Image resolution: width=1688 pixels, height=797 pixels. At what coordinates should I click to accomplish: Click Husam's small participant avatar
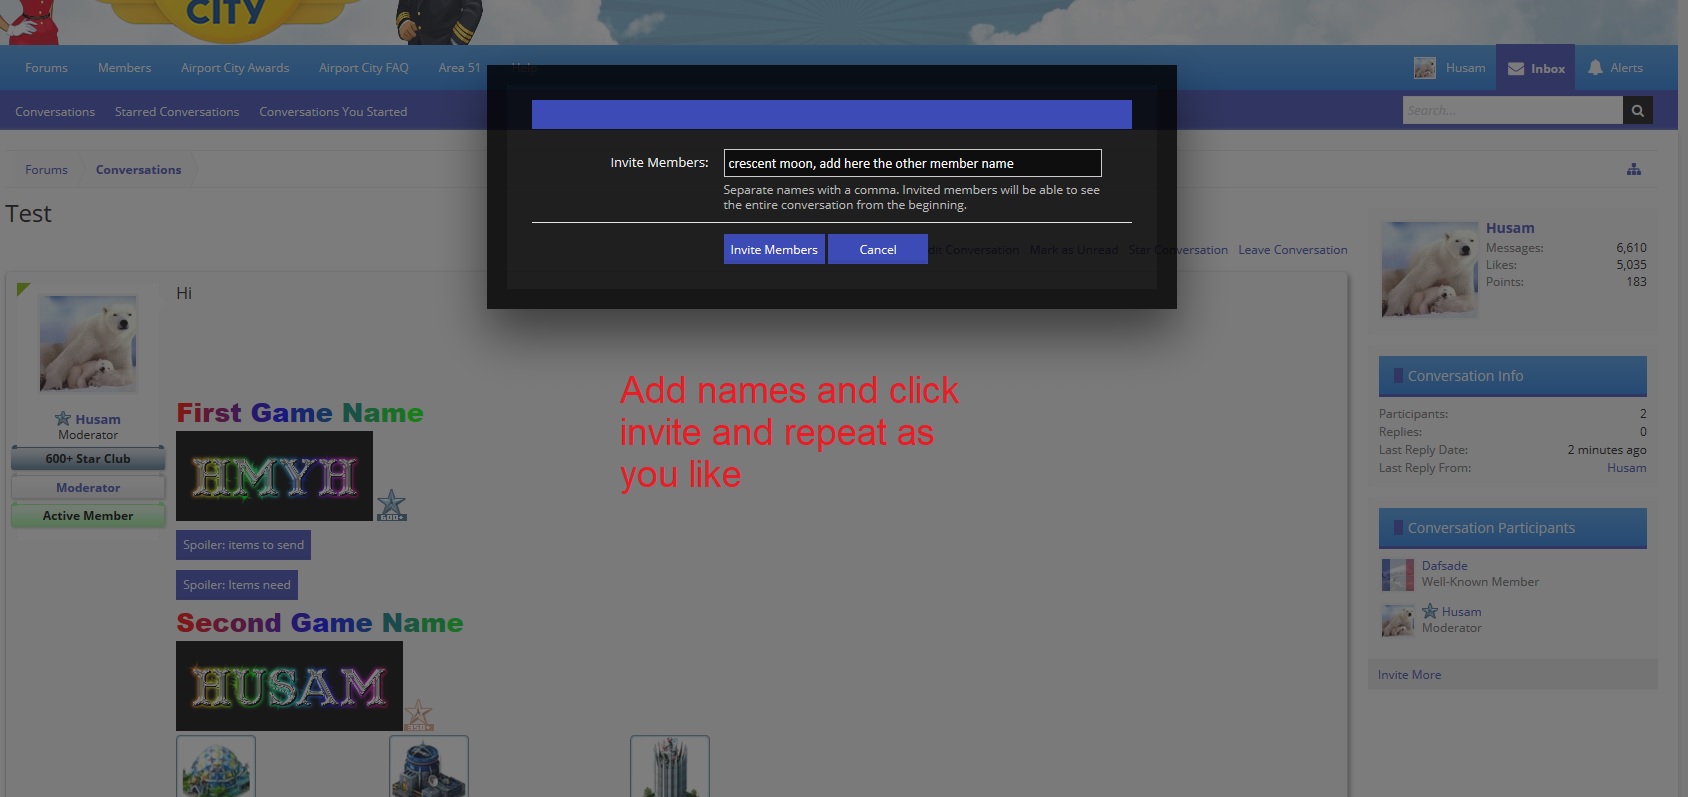click(x=1398, y=621)
